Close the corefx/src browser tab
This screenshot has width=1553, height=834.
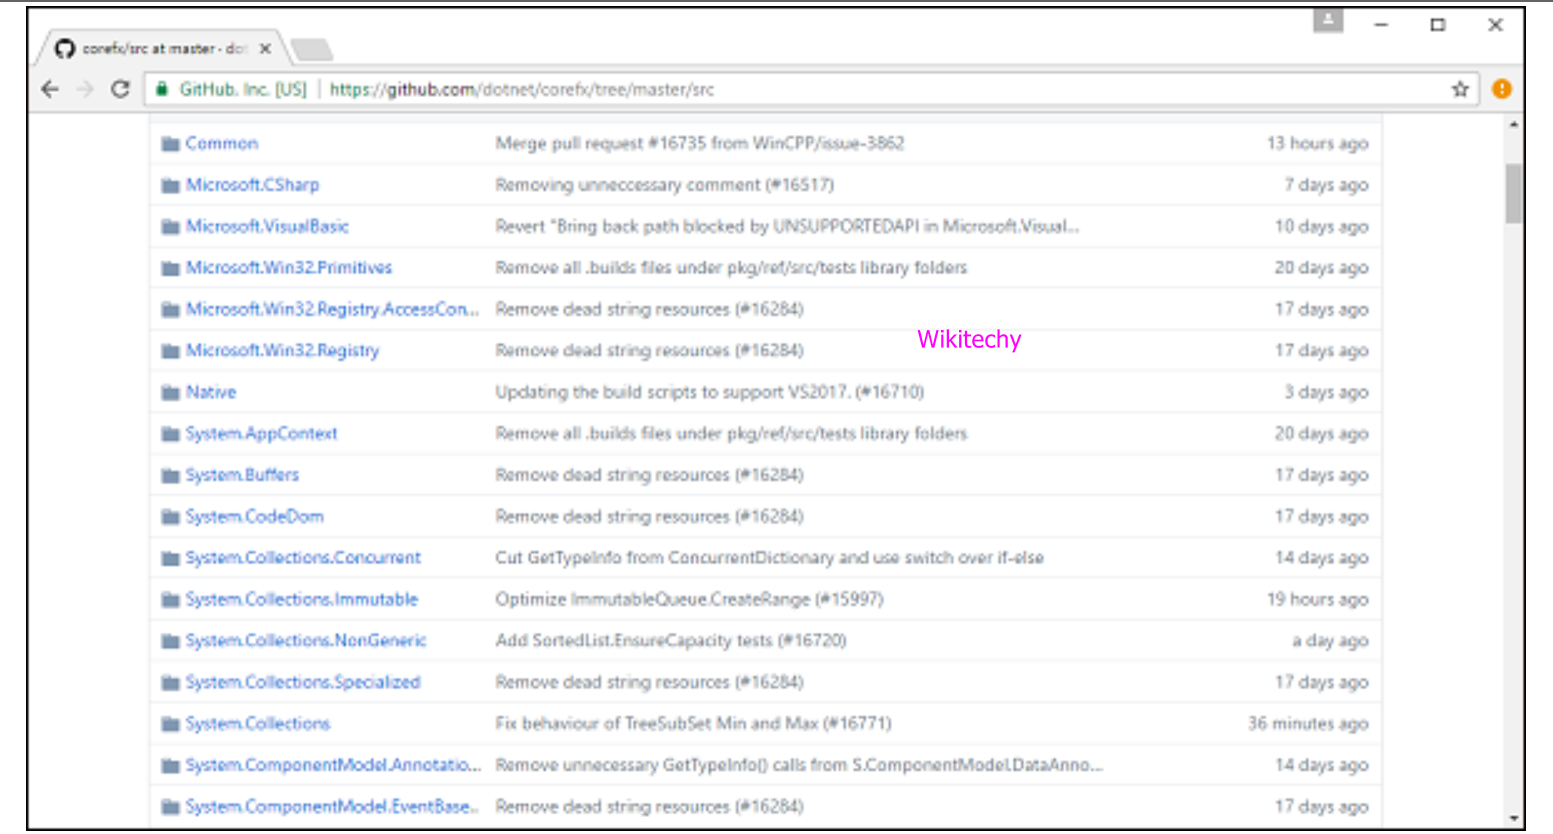tap(265, 48)
